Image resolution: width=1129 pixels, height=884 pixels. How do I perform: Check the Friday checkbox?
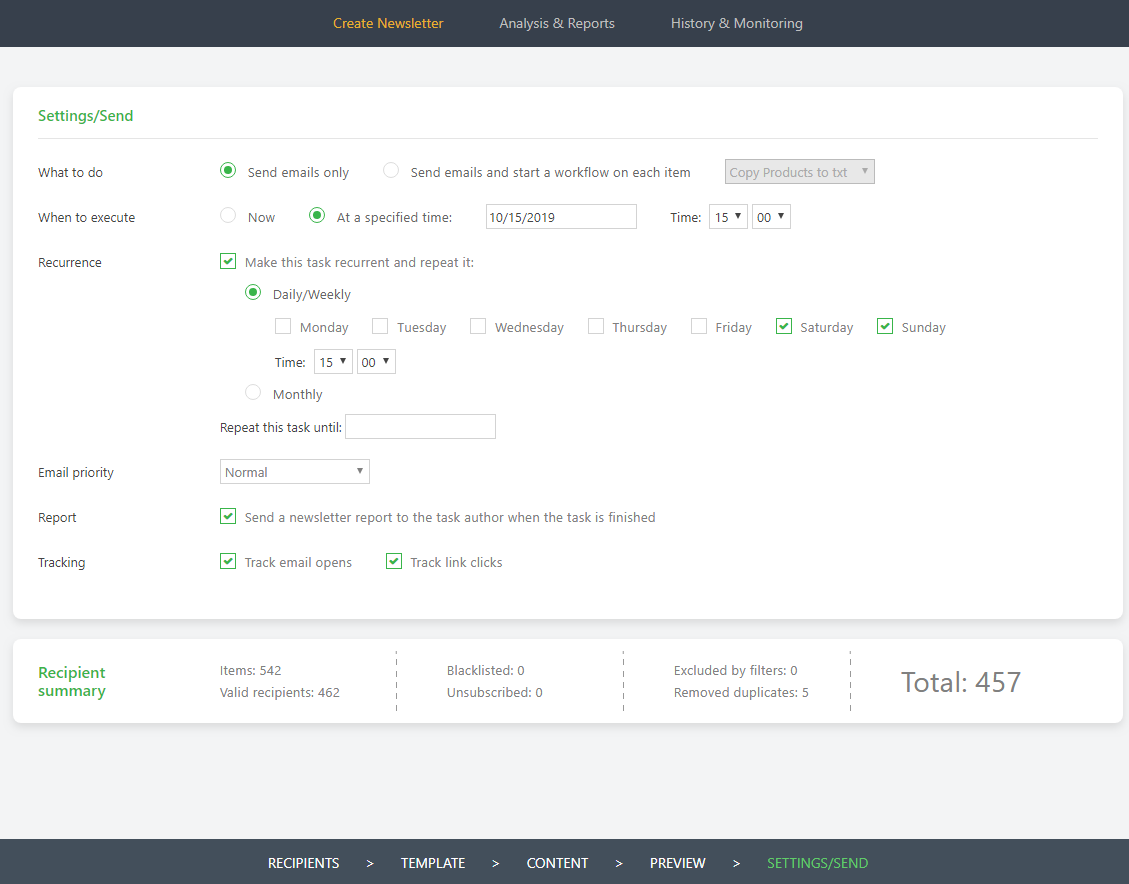click(698, 327)
